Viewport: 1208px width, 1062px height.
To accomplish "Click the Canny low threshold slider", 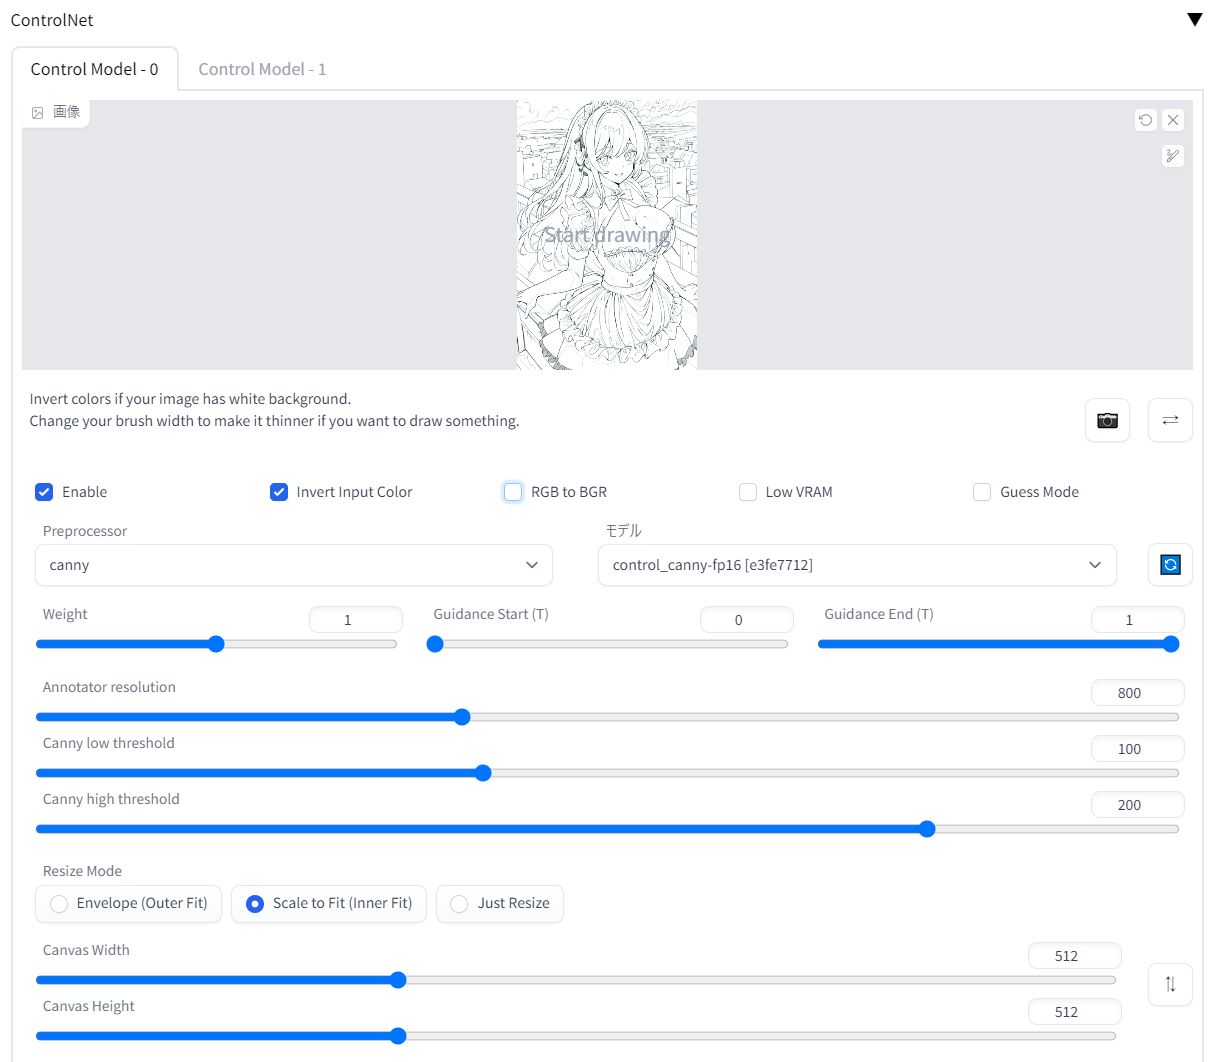I will click(x=607, y=773).
